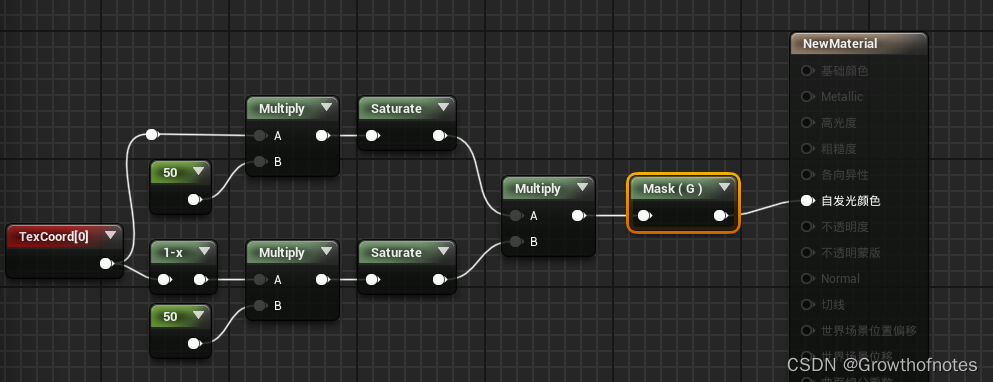Click the output pin of the 1-x node
Screen dimensions: 993x382
[x=200, y=279]
